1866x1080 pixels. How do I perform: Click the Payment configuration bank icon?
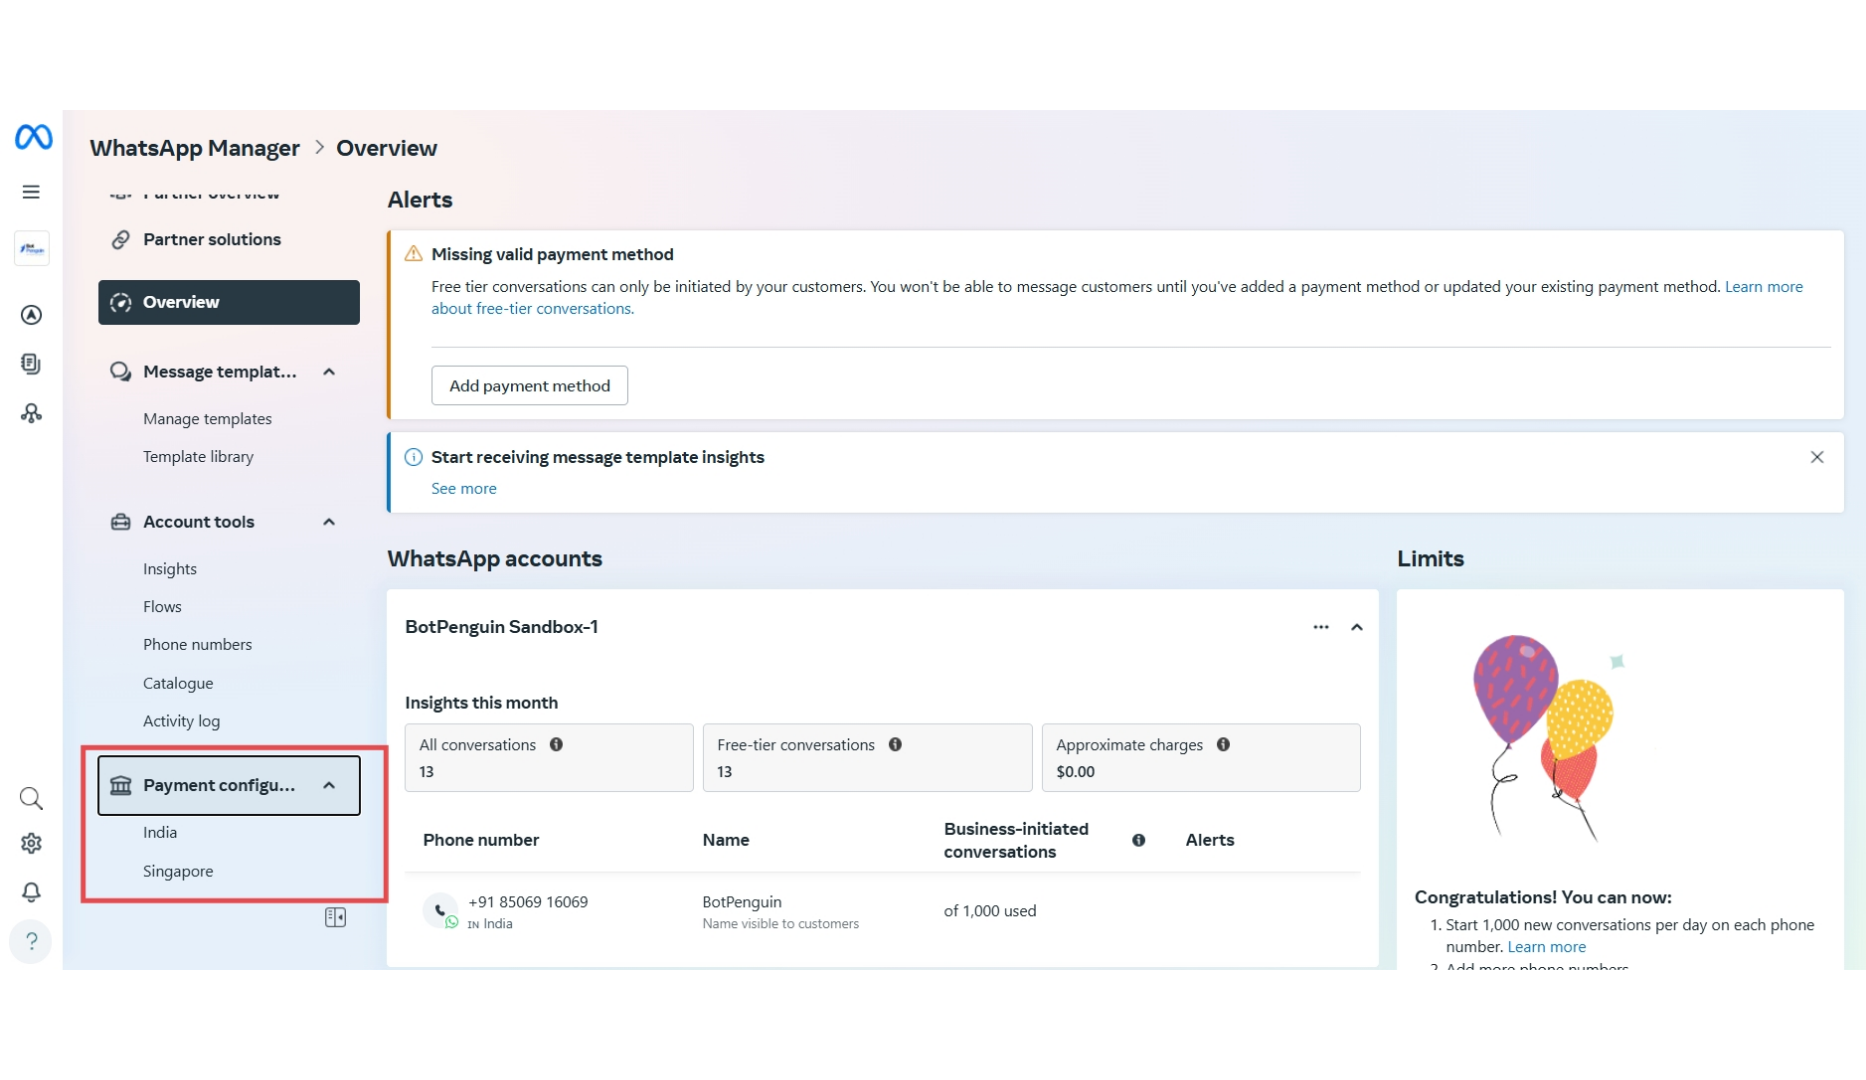pos(121,785)
